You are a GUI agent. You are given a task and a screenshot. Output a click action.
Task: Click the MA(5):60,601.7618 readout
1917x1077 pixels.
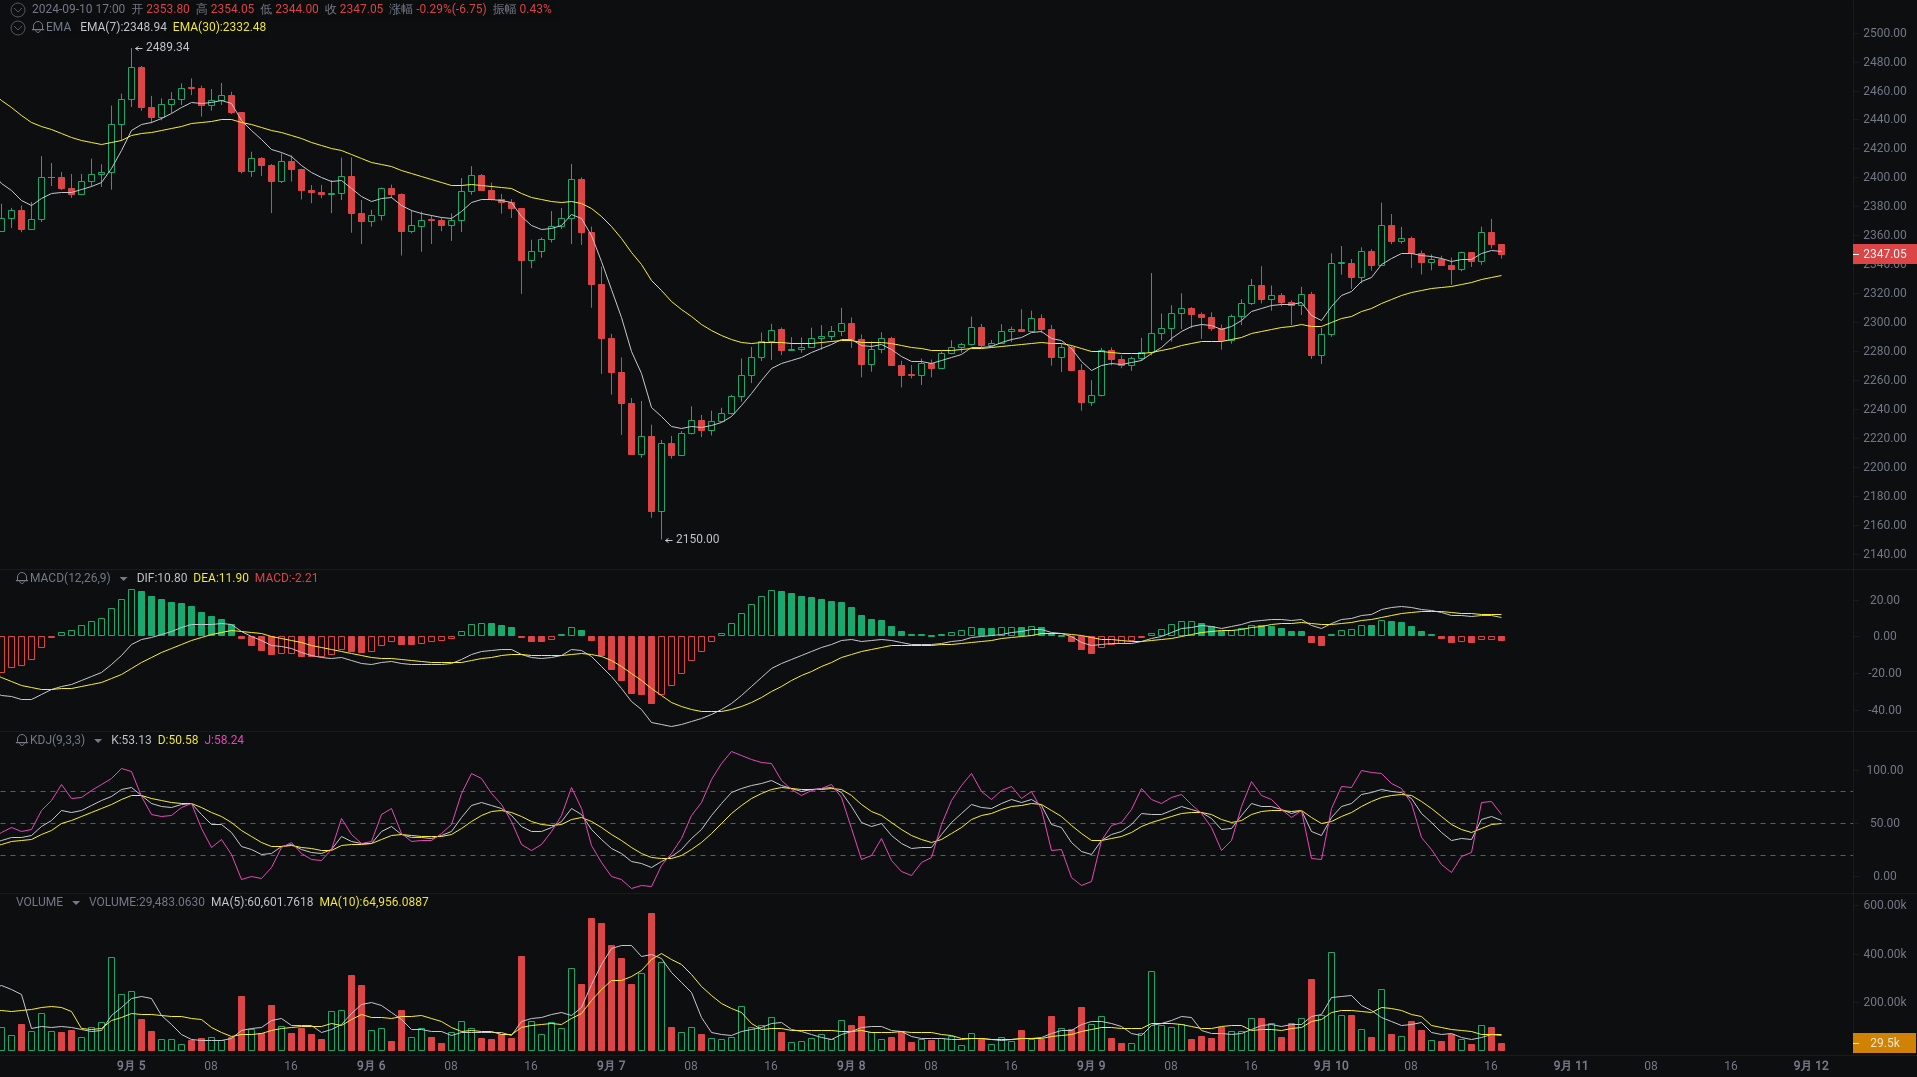tap(262, 902)
